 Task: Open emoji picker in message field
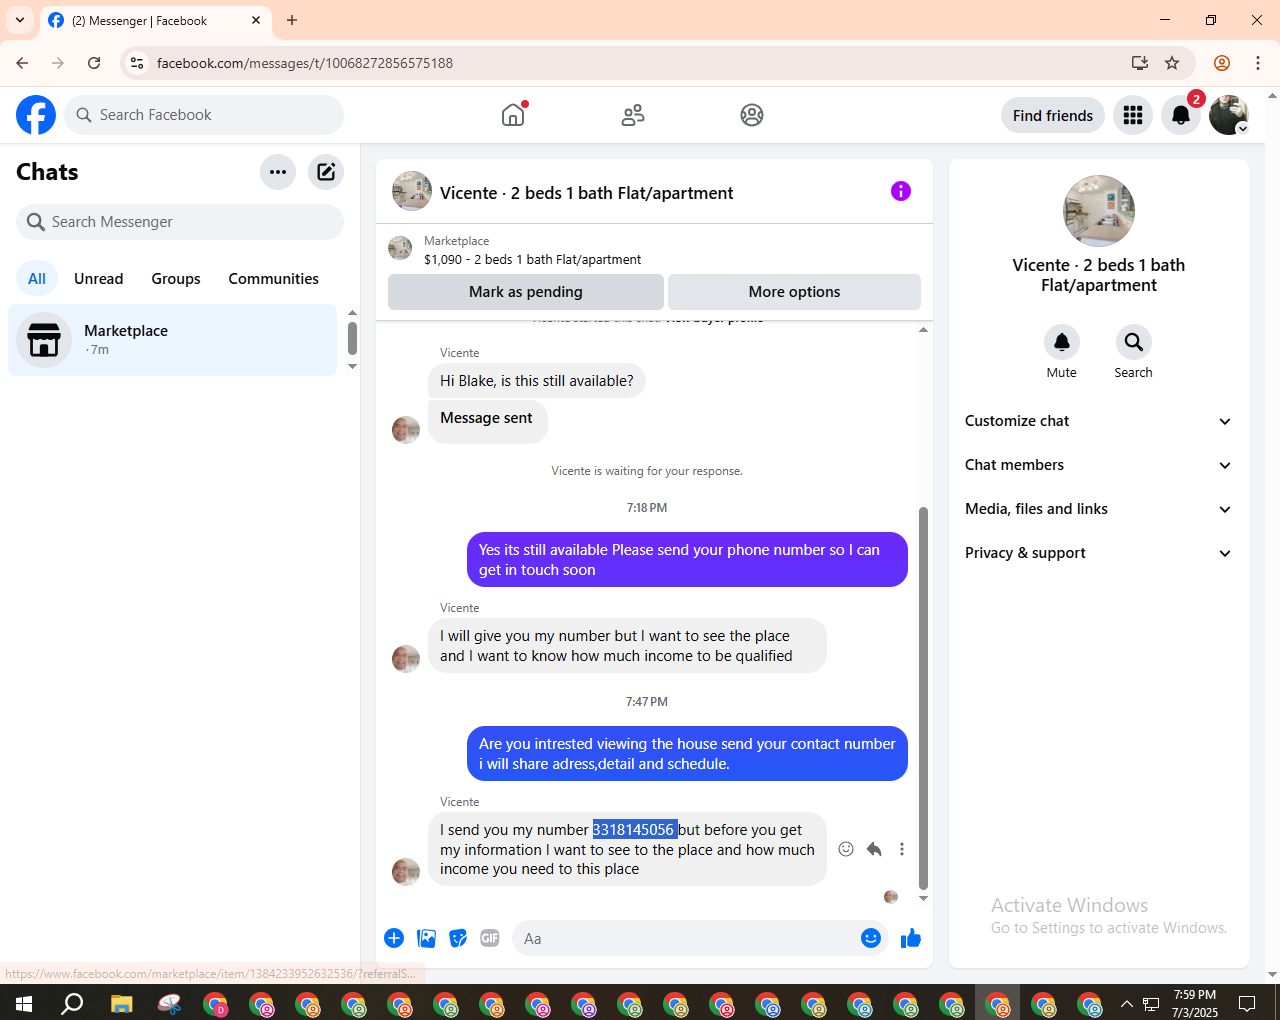(x=871, y=938)
